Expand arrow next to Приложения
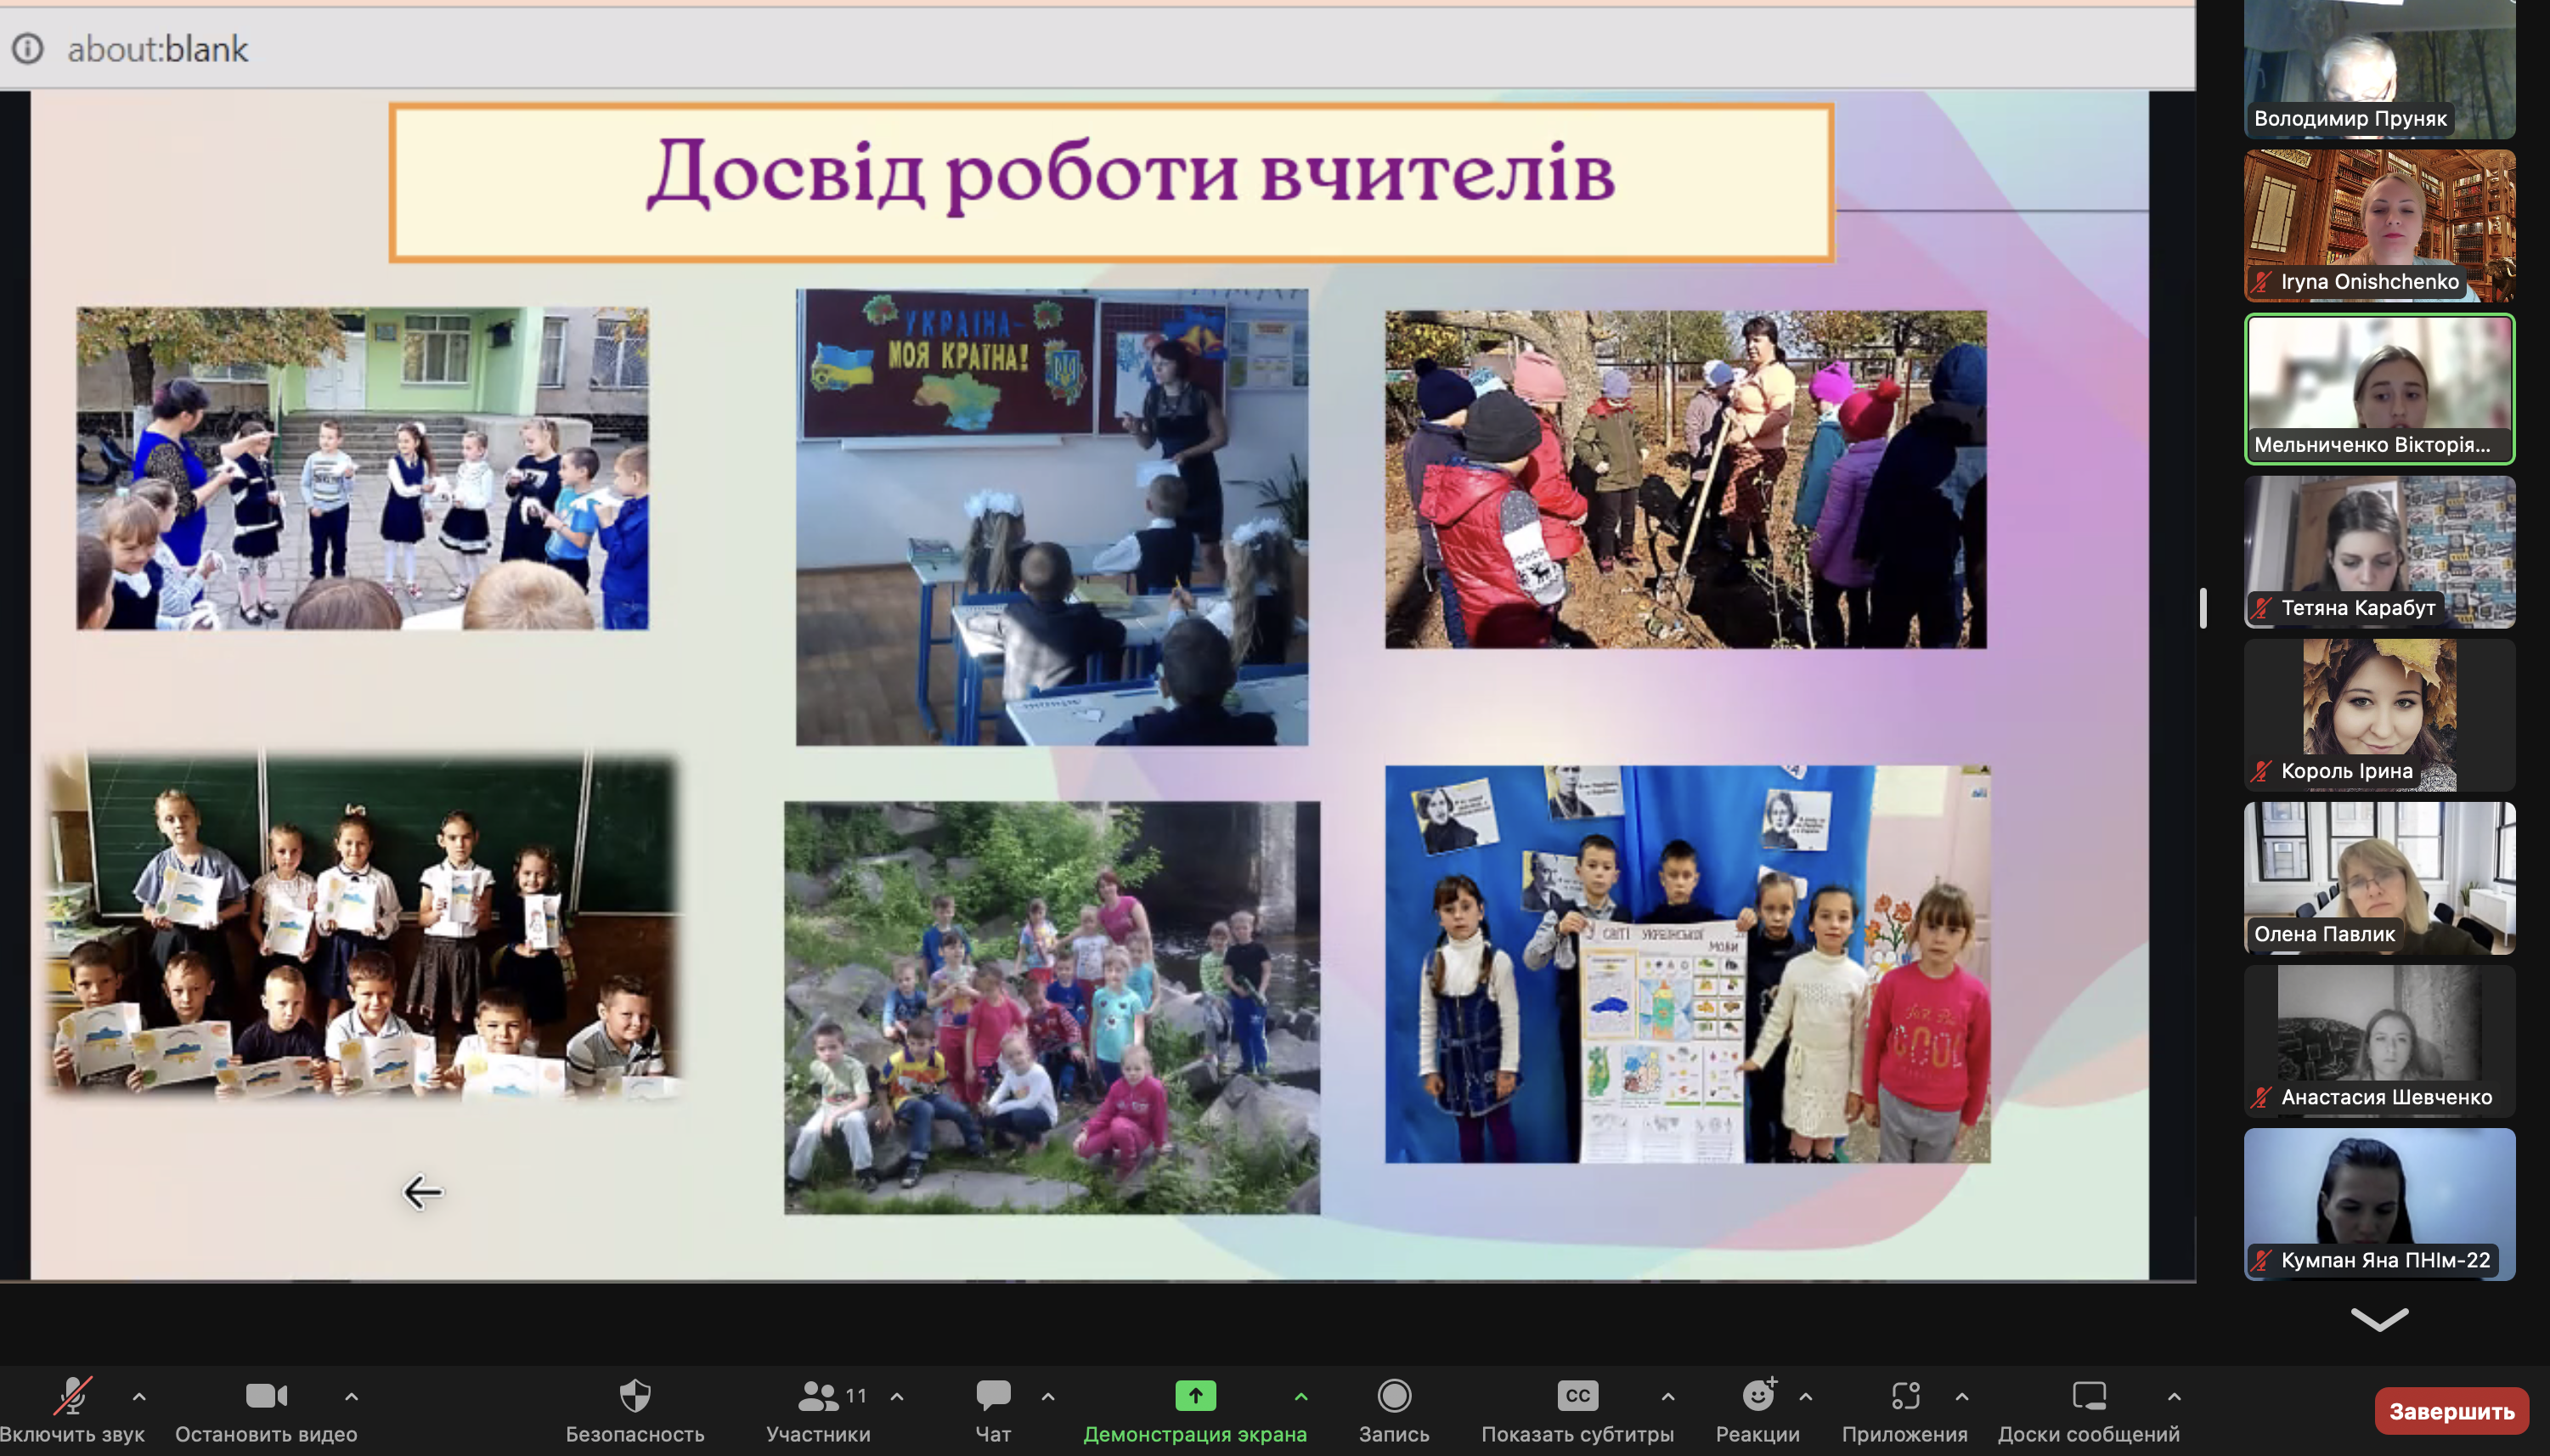 tap(1962, 1396)
